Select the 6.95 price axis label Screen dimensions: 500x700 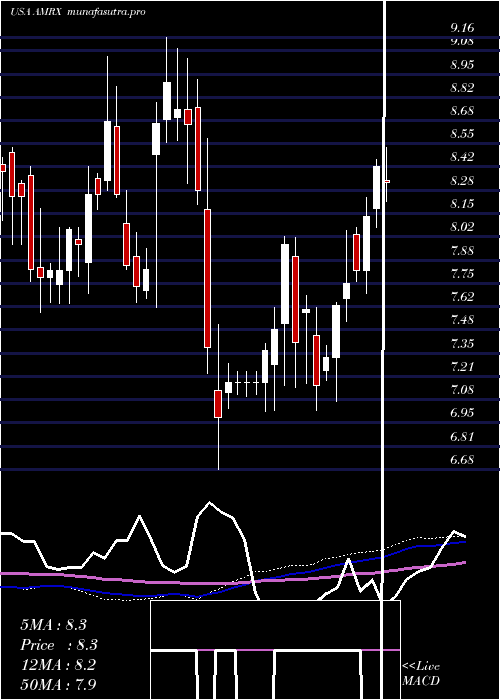462,413
